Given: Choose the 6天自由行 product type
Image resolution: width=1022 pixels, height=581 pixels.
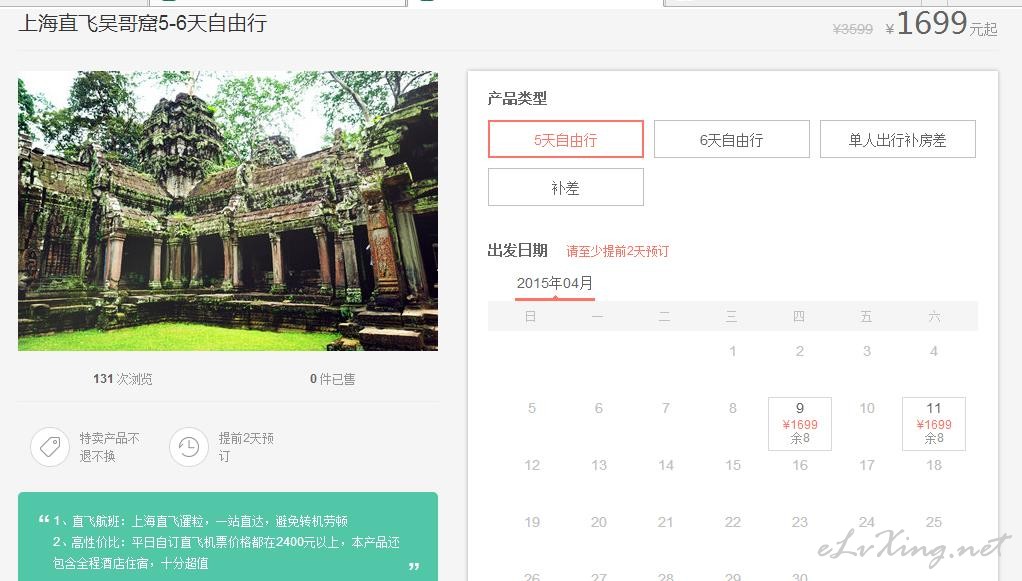Looking at the screenshot, I should click(x=732, y=139).
